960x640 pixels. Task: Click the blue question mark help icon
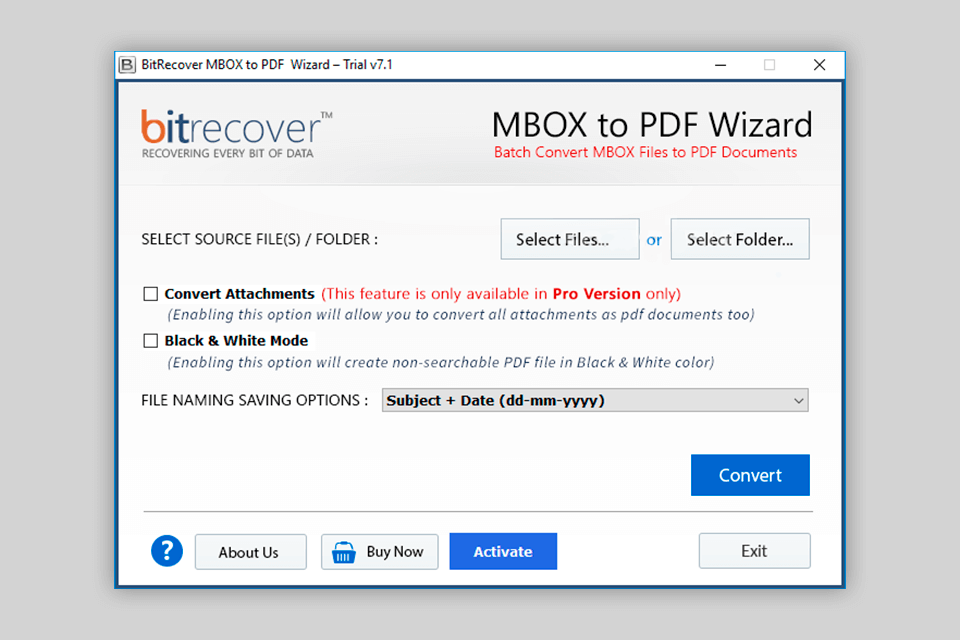167,551
